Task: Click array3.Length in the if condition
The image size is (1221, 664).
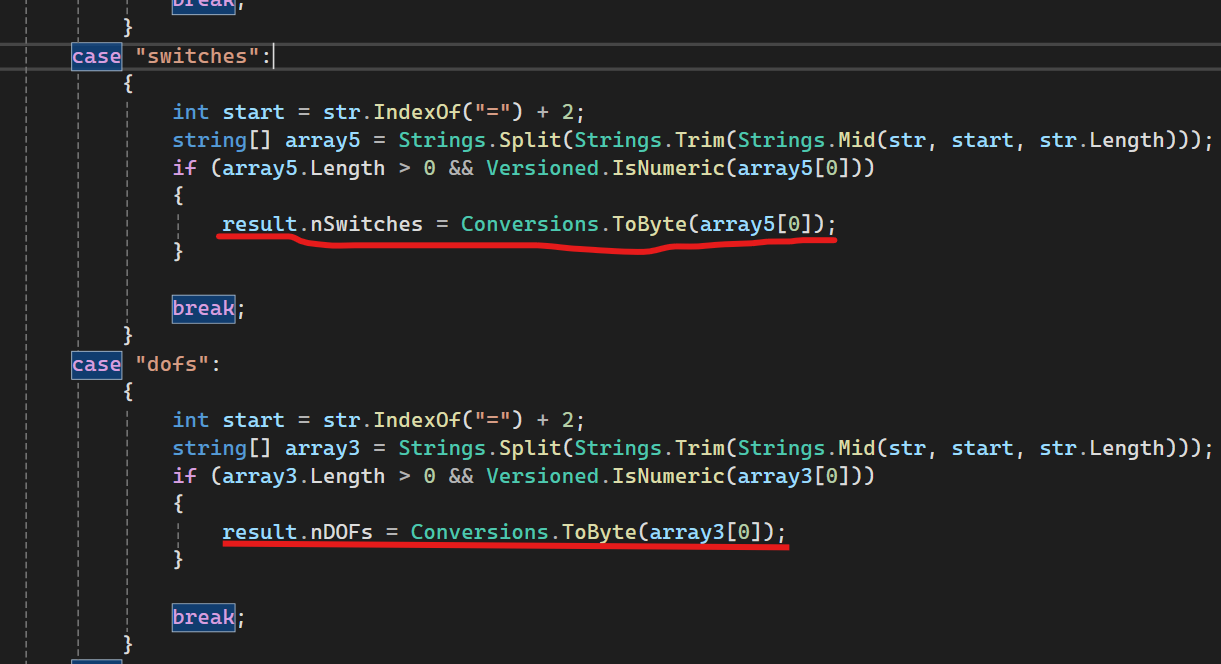Action: [x=304, y=476]
